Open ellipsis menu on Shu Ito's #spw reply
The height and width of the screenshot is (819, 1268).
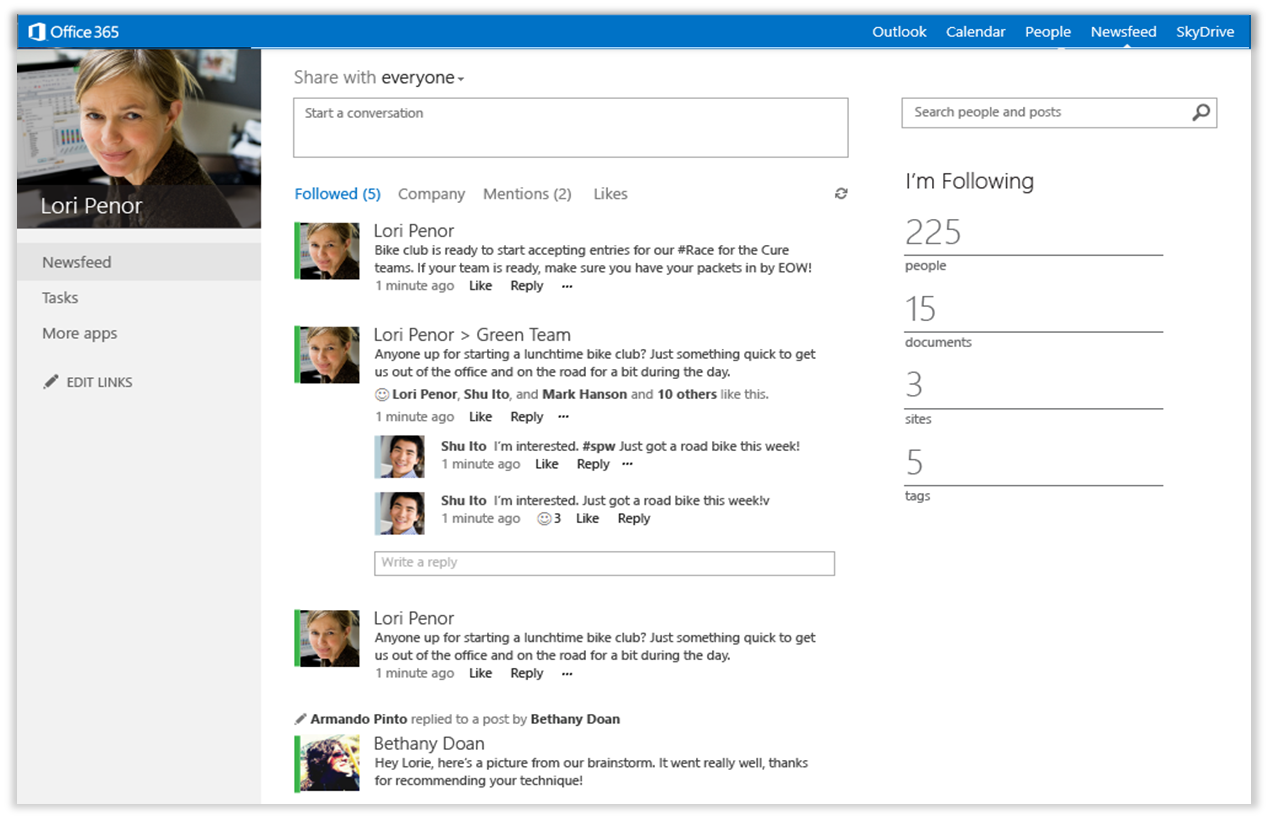(x=627, y=464)
